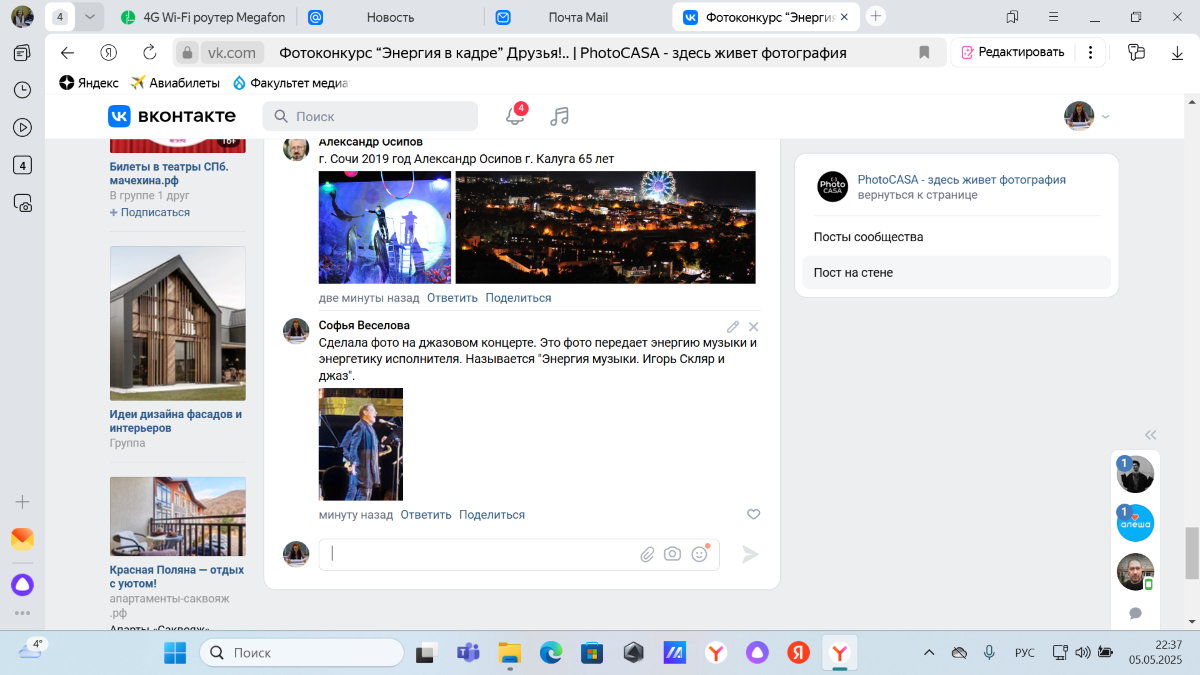
Task: Open the Авиабилеты bookmark
Action: coord(175,83)
